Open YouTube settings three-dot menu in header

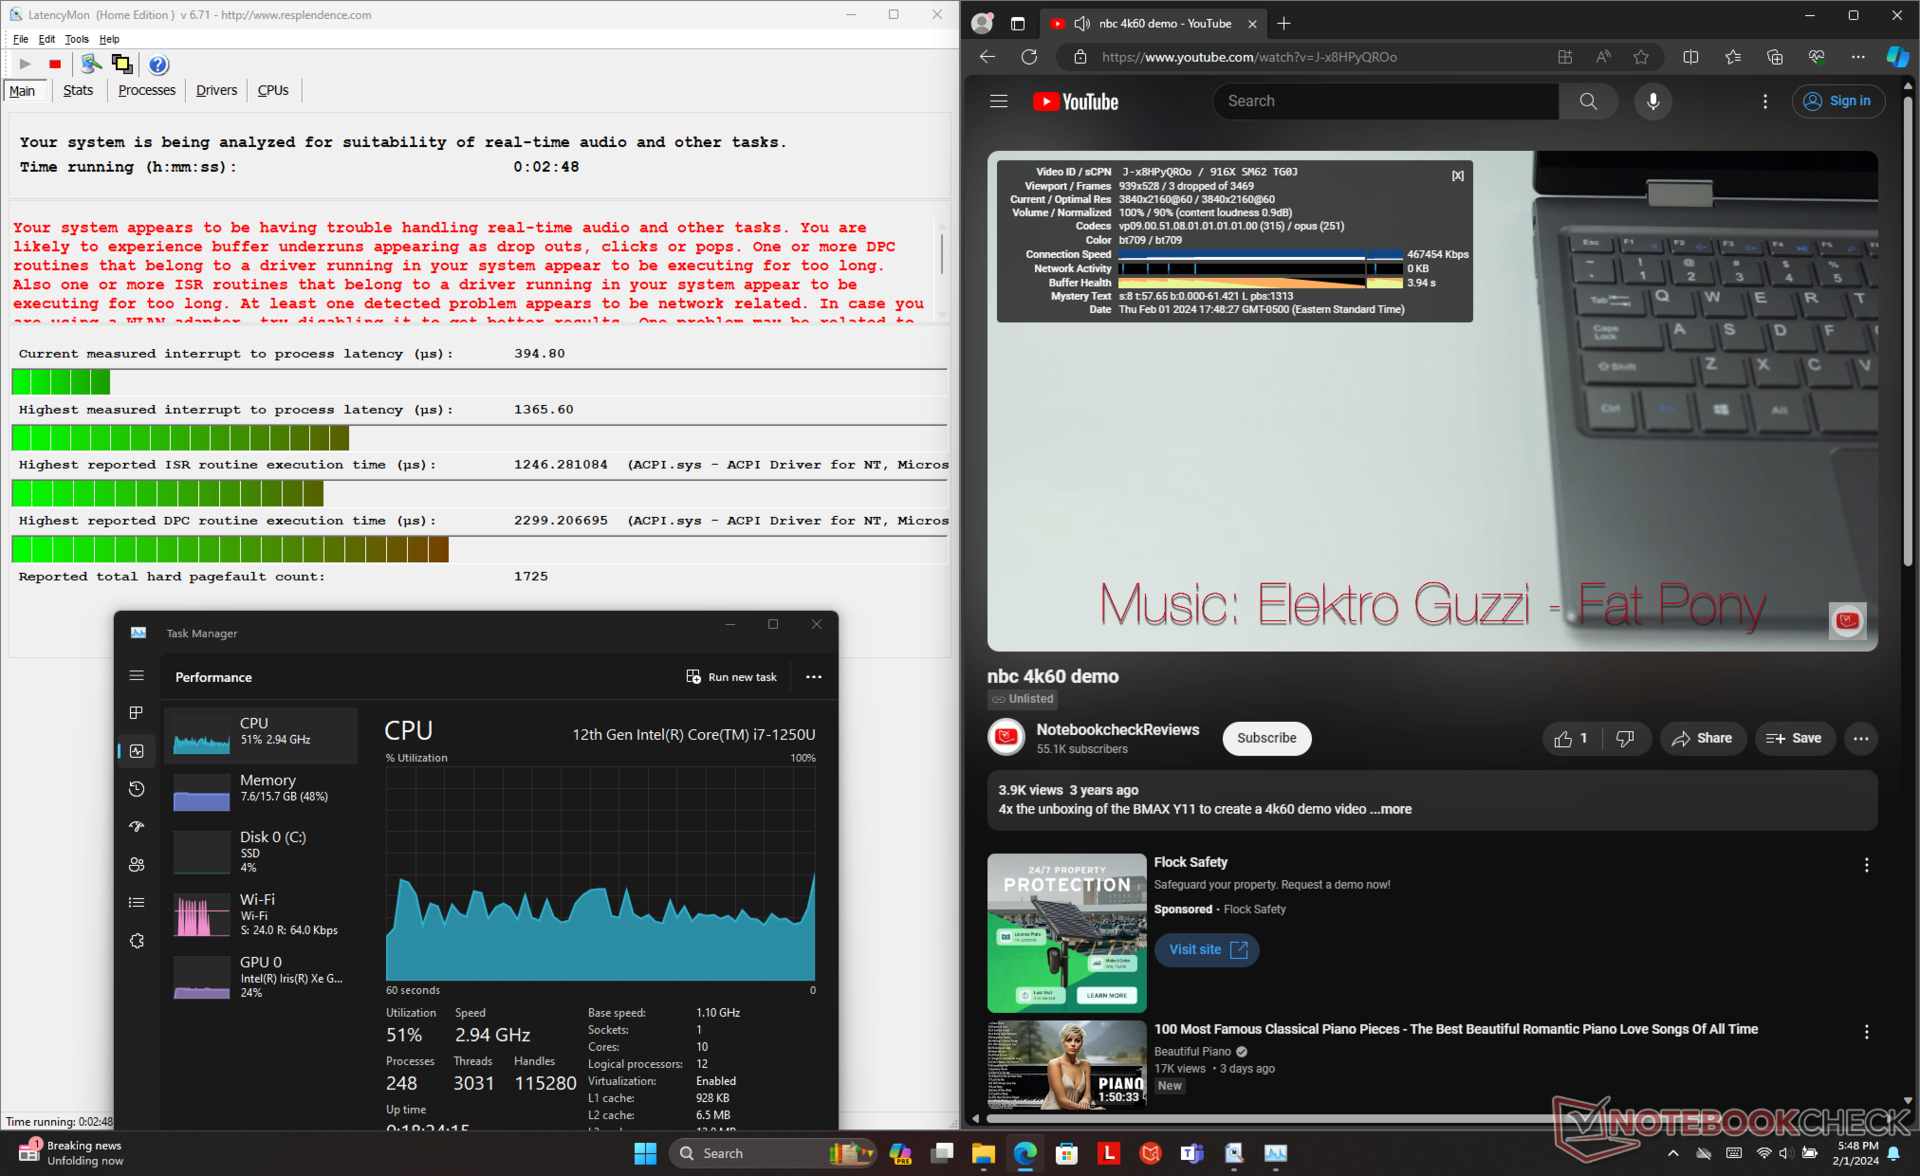[x=1765, y=101]
